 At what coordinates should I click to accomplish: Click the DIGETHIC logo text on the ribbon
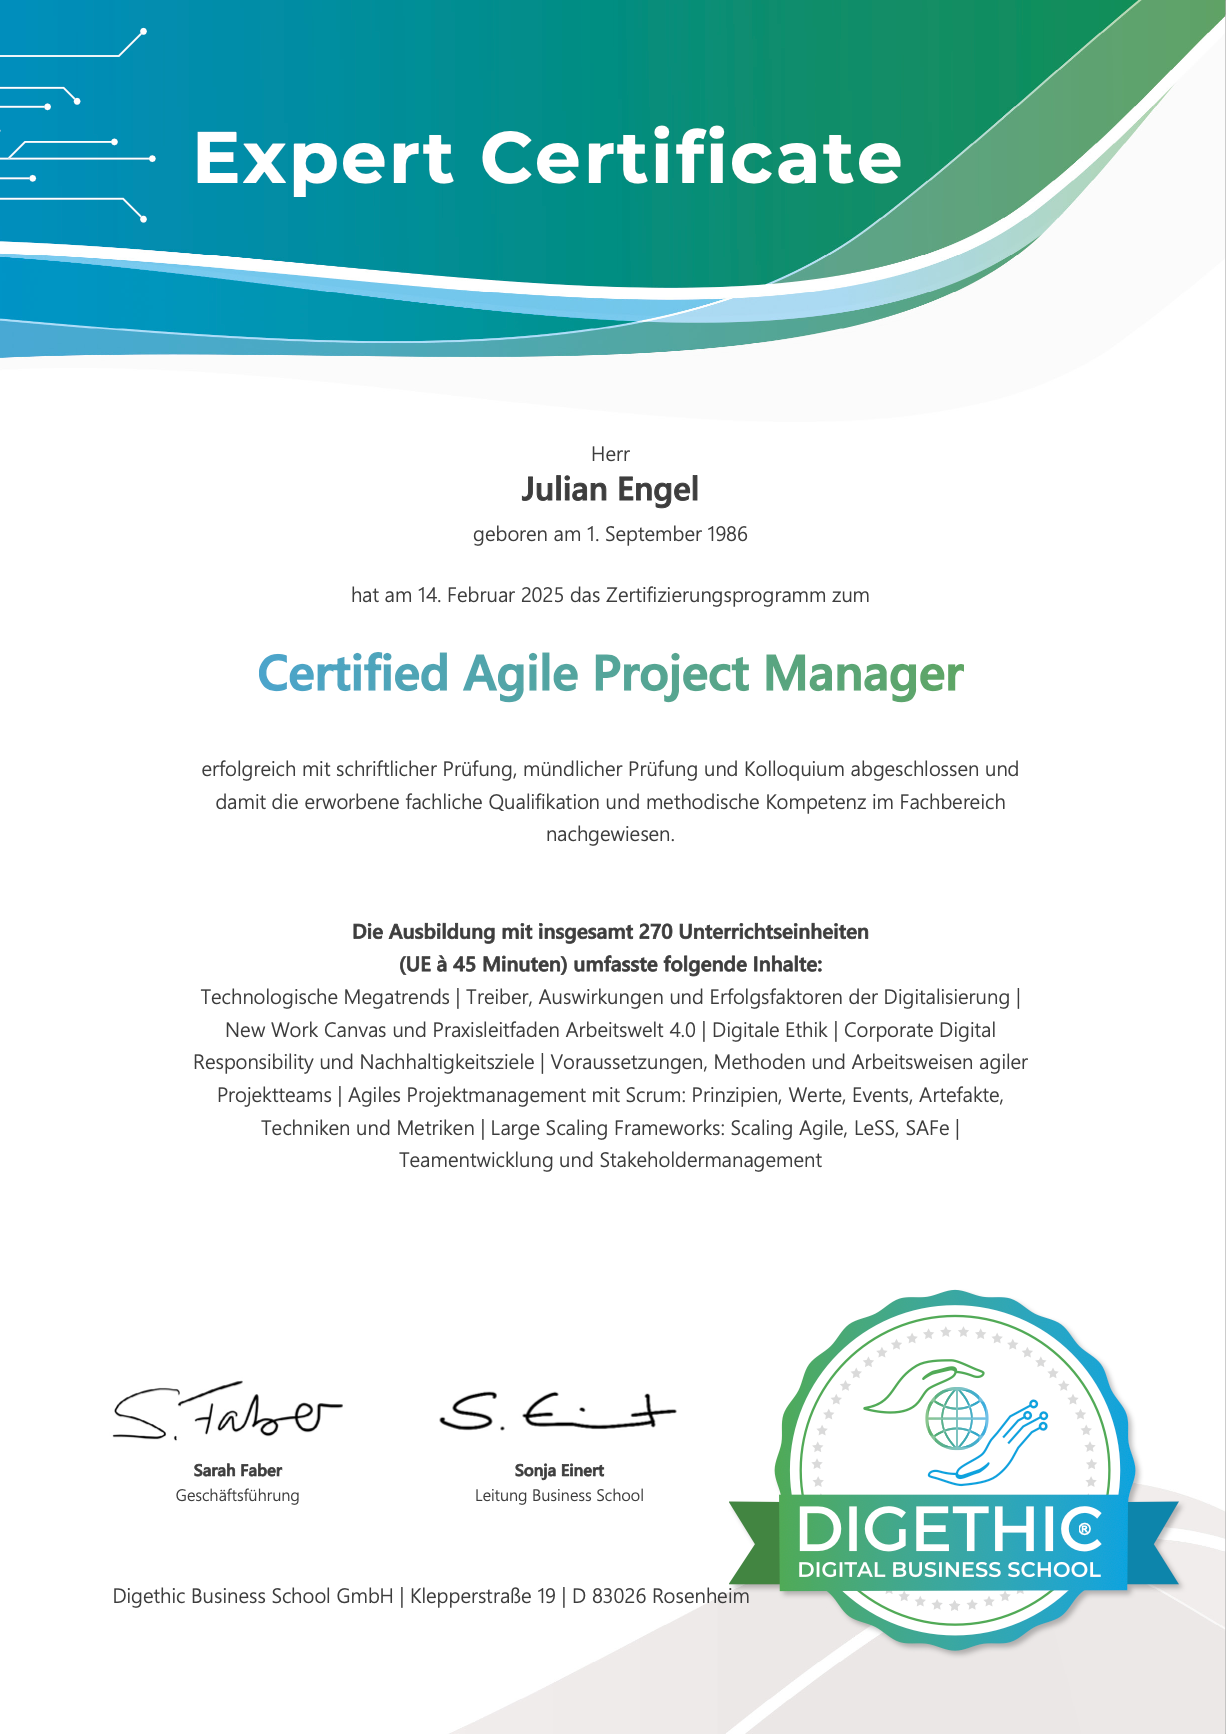[949, 1530]
